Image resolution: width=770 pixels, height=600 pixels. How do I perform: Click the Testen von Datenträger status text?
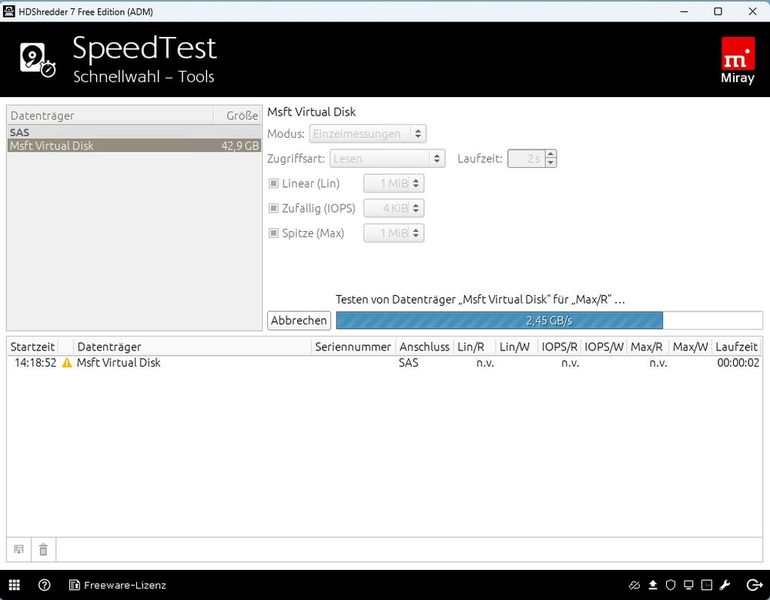pos(480,300)
